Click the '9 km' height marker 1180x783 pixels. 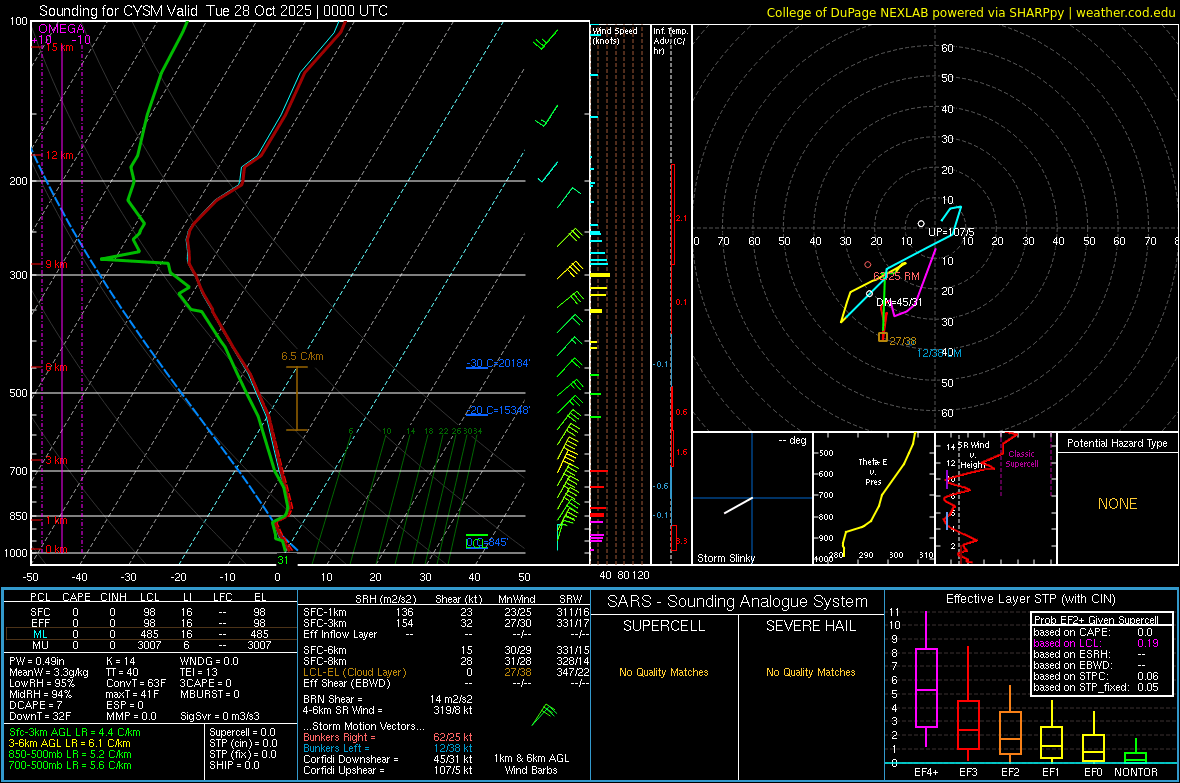point(56,264)
